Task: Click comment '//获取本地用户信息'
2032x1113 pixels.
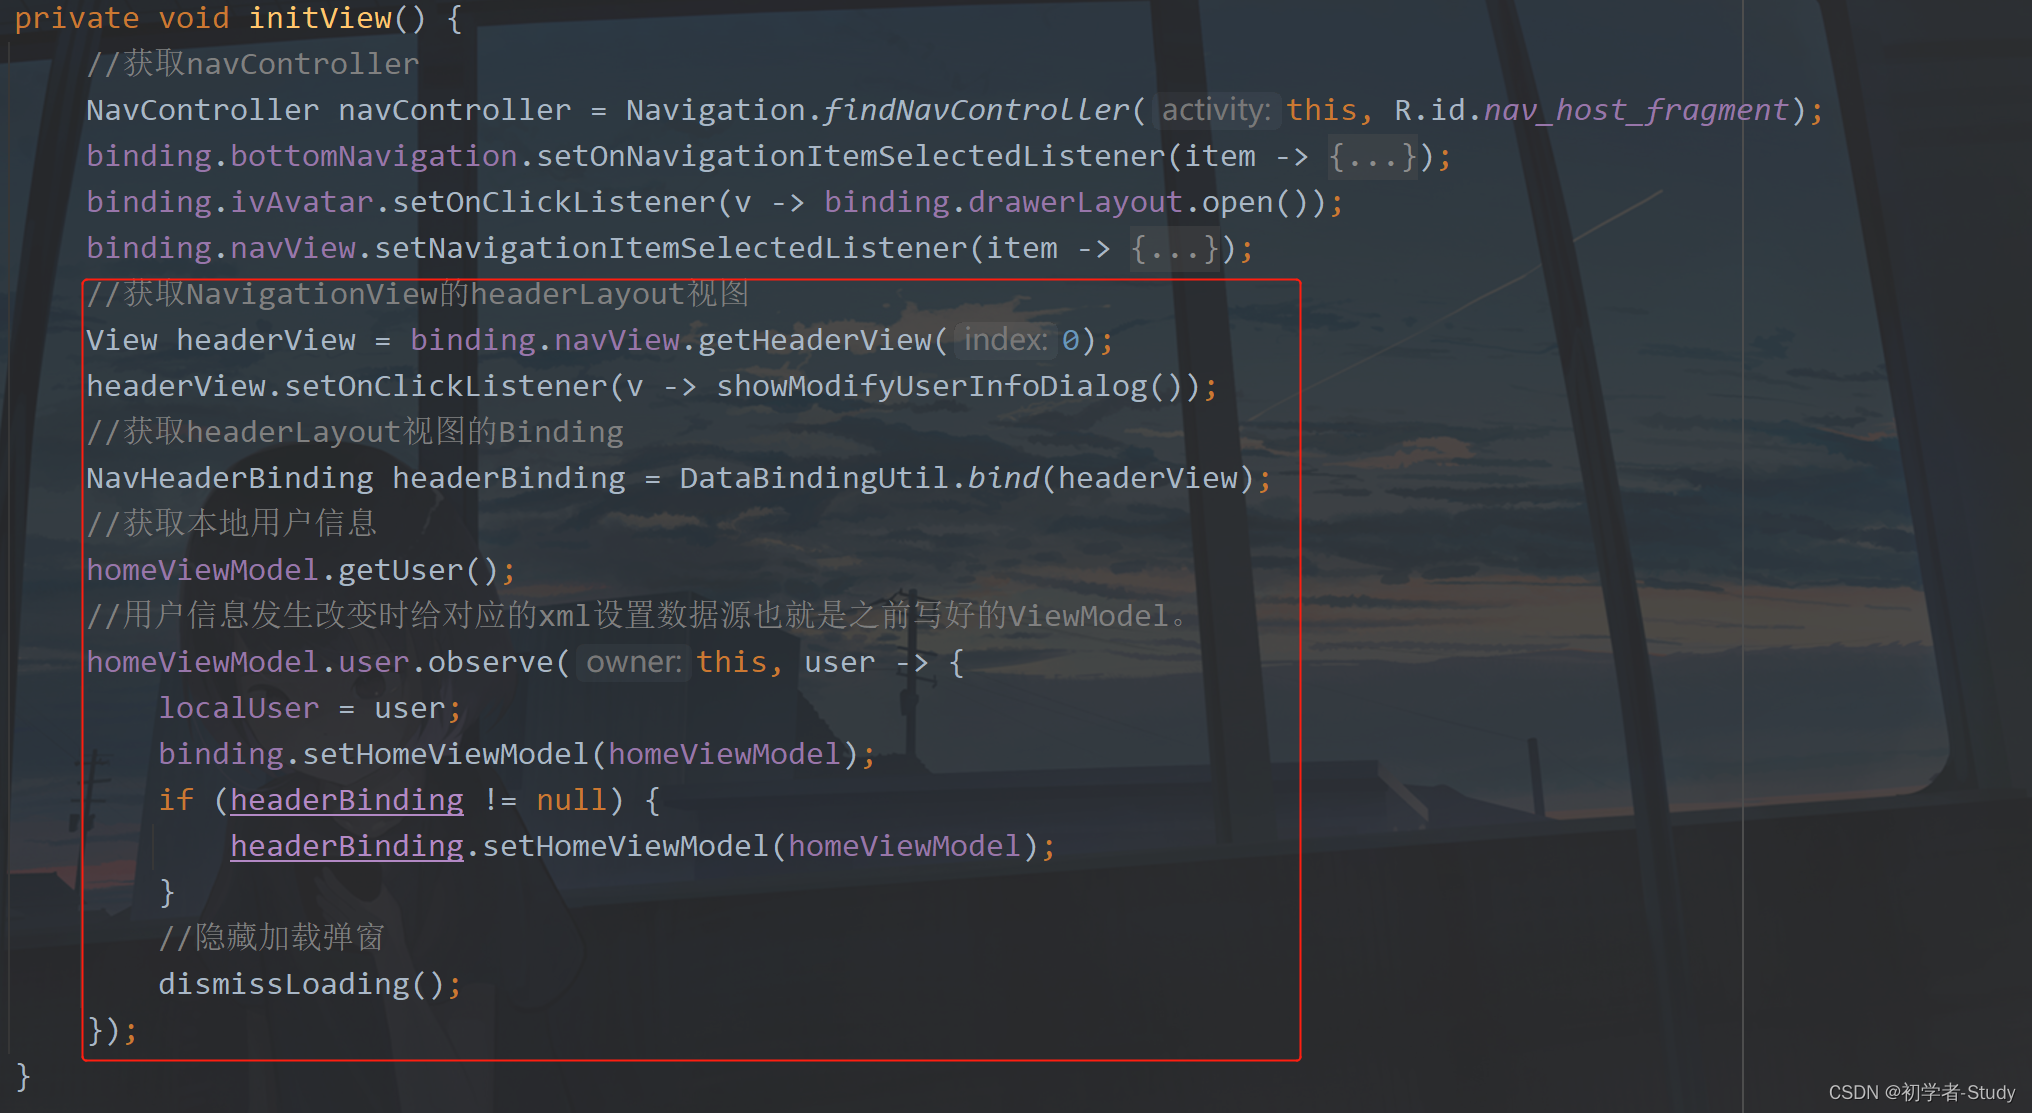Action: [231, 524]
